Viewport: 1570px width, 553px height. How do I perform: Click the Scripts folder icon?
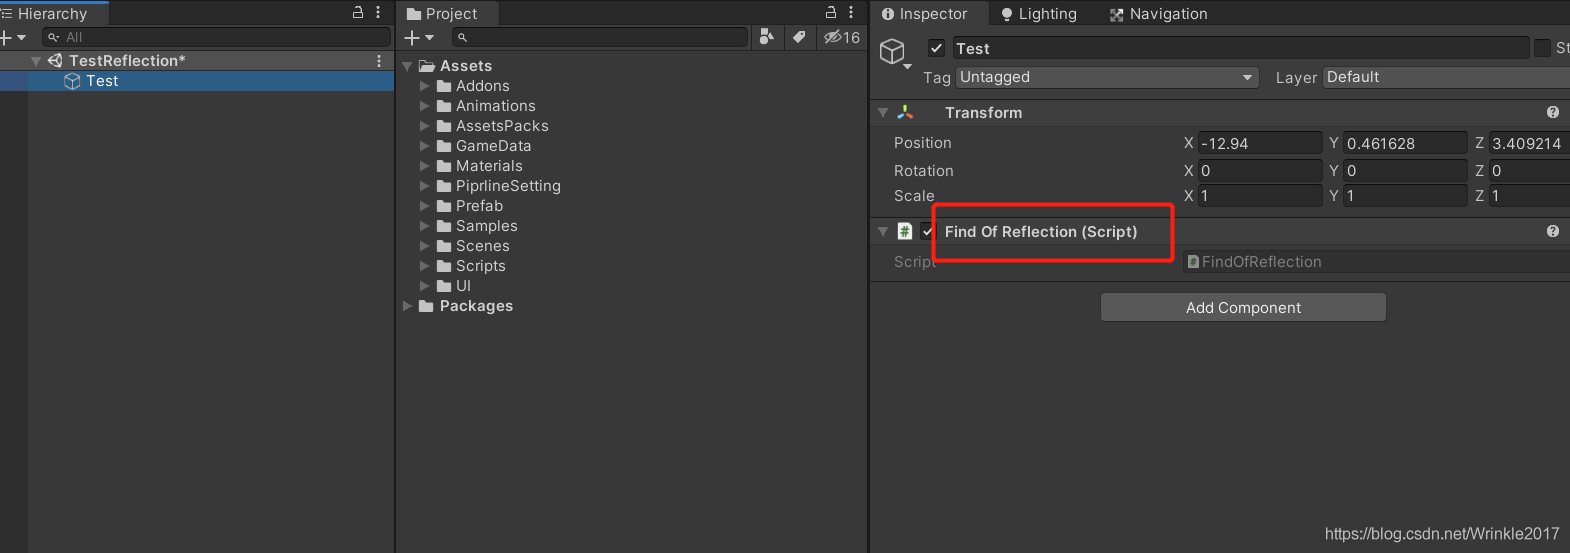click(444, 266)
